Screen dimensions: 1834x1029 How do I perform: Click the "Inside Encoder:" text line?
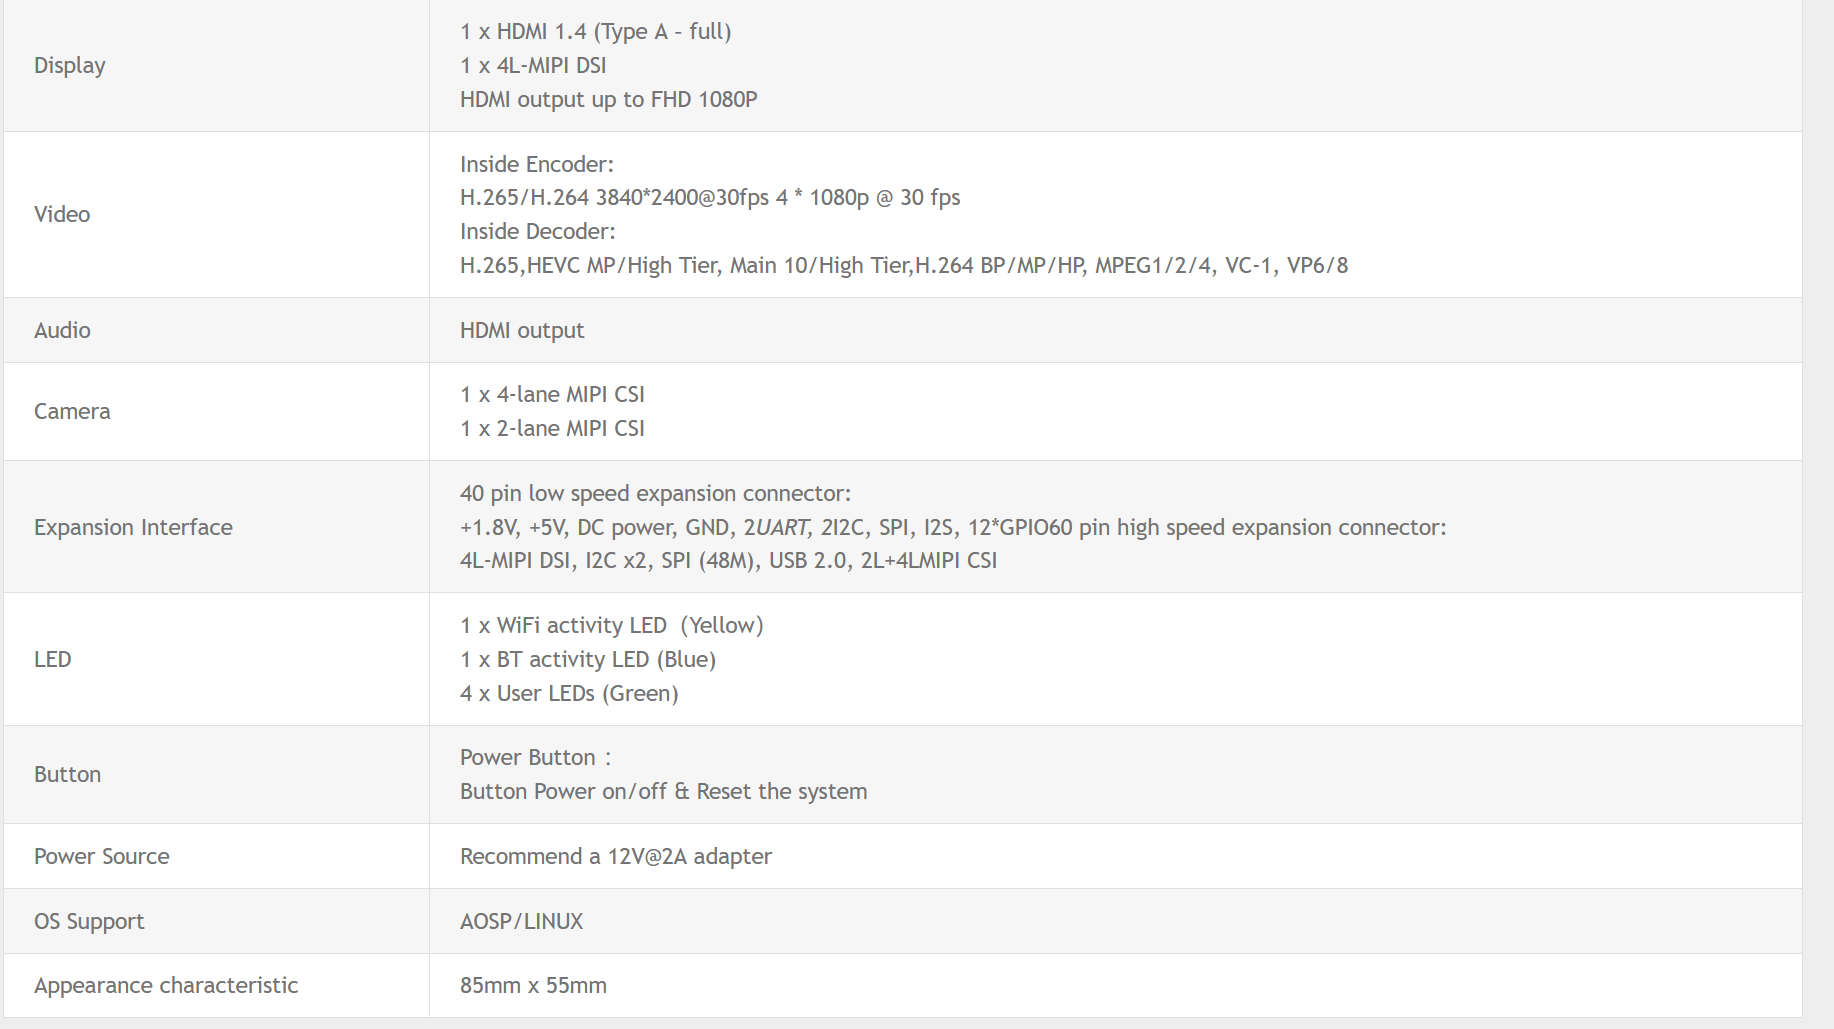coord(536,164)
